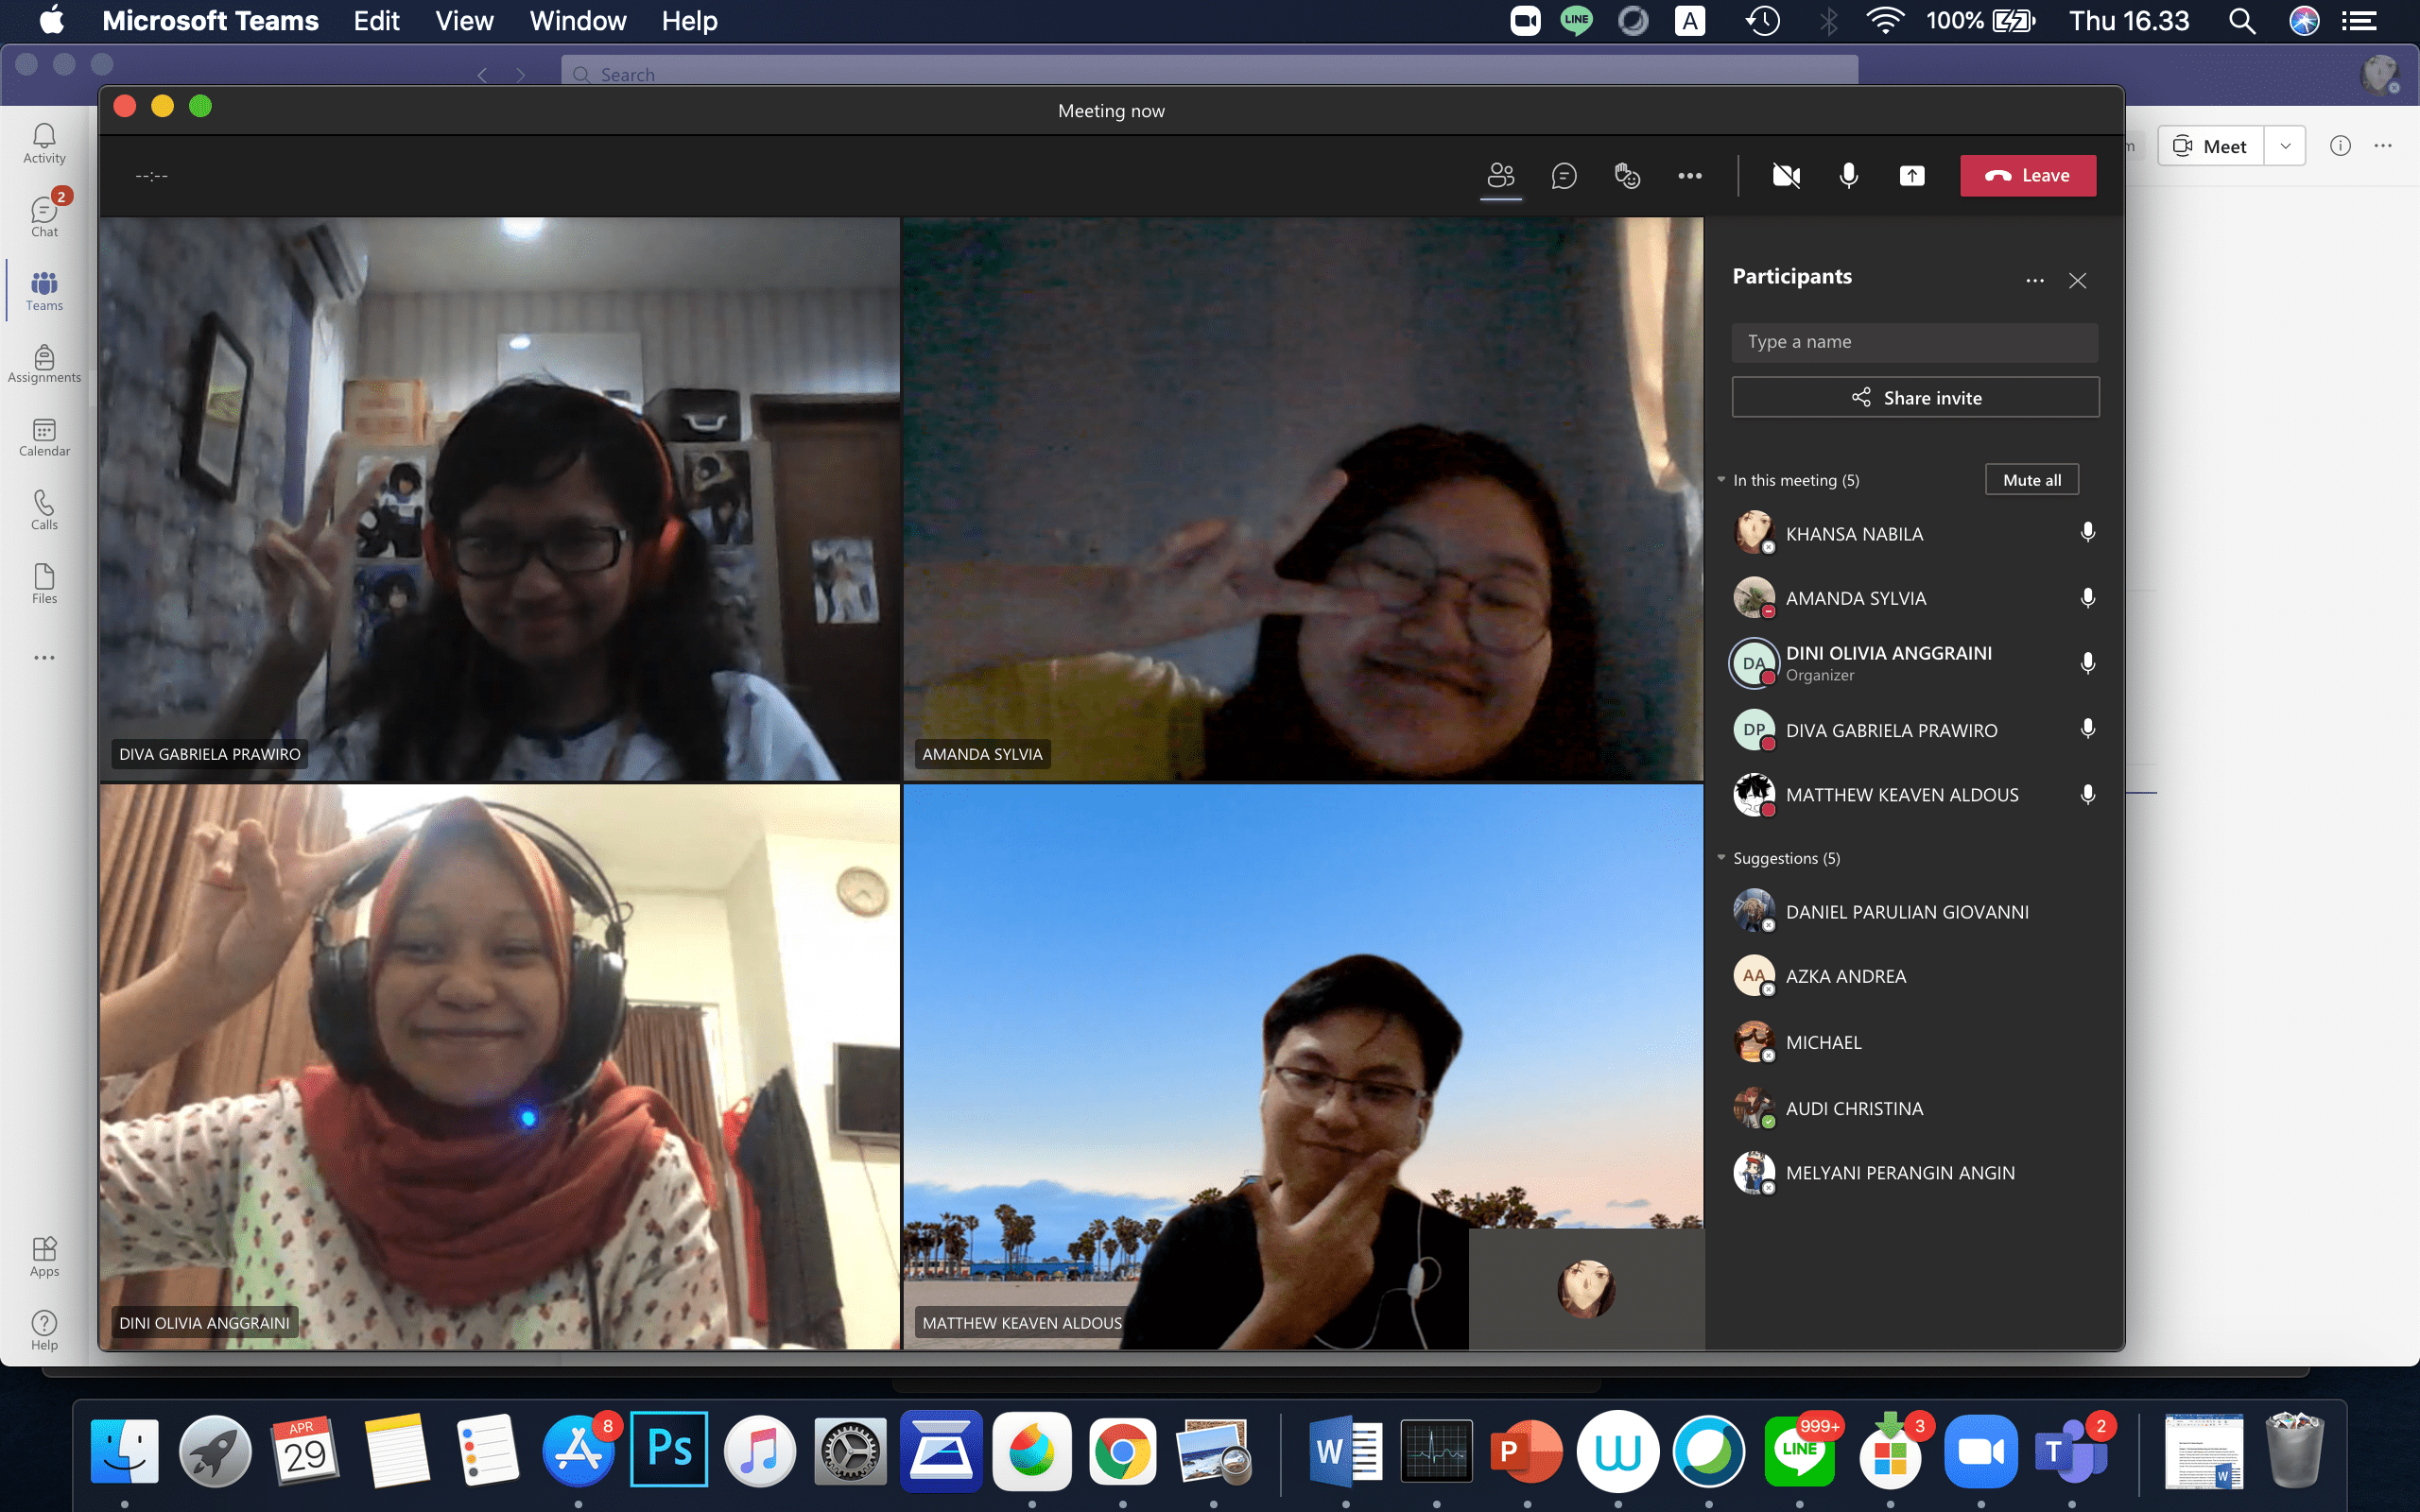This screenshot has width=2420, height=1512.
Task: Collapse the Suggestions section
Action: click(1722, 857)
